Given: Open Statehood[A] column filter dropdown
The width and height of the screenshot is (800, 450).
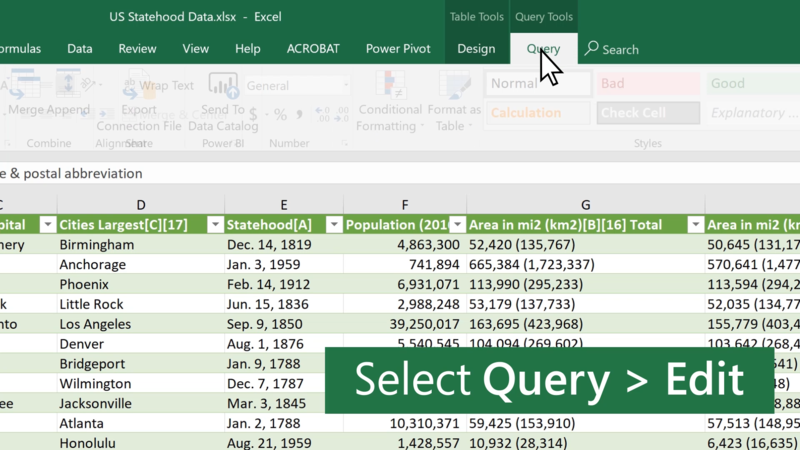Looking at the screenshot, I should coord(334,224).
